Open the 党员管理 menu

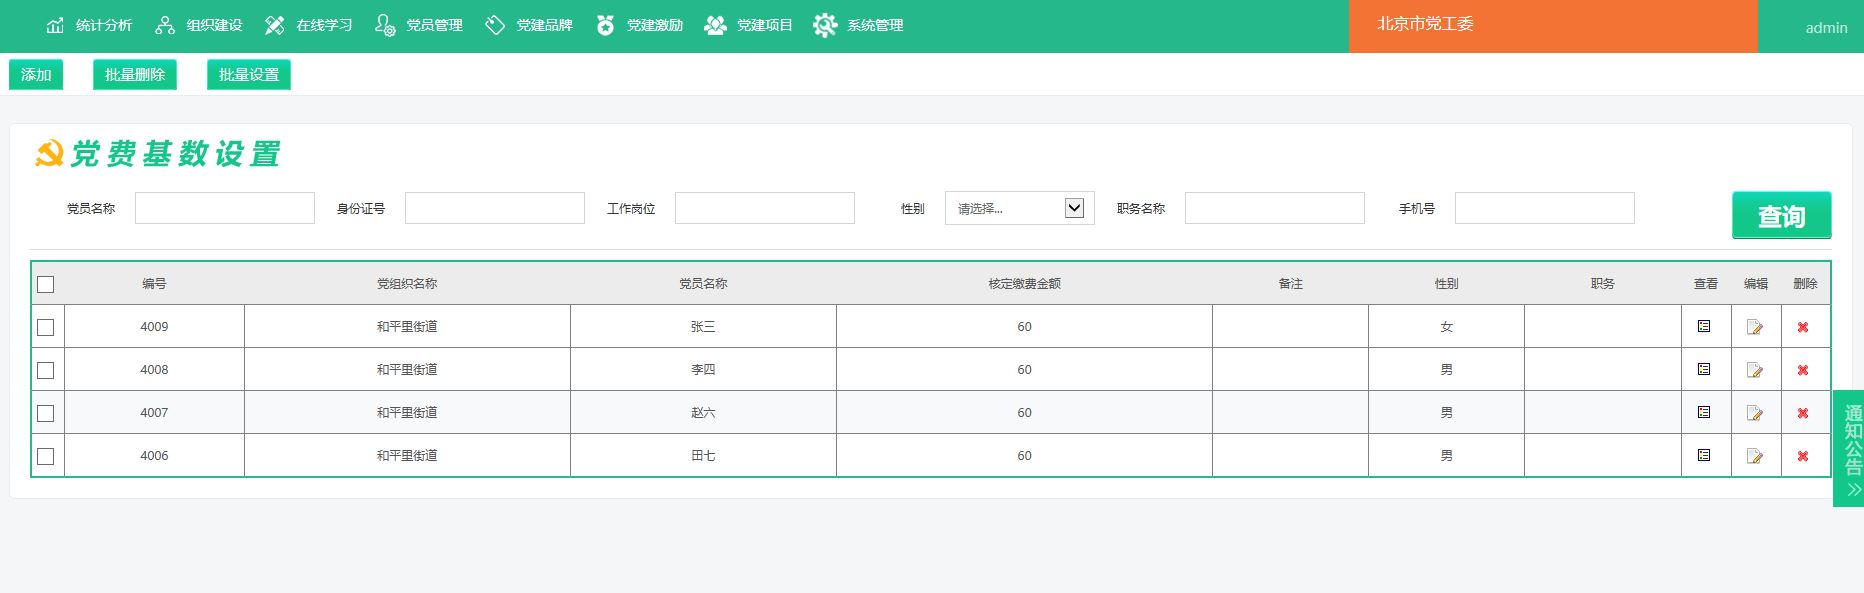coord(420,25)
